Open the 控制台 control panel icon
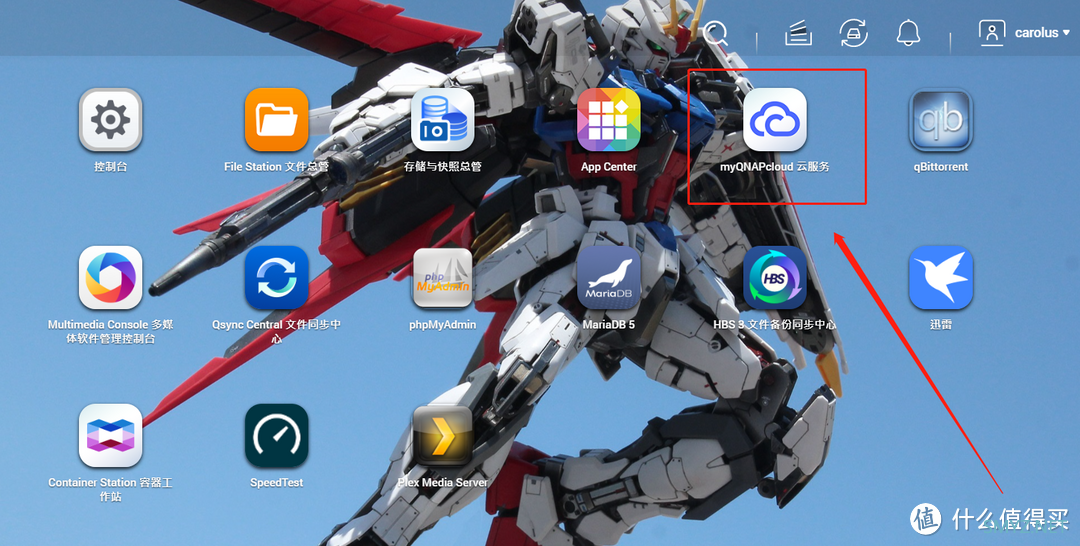Viewport: 1080px width, 546px height. click(x=110, y=120)
